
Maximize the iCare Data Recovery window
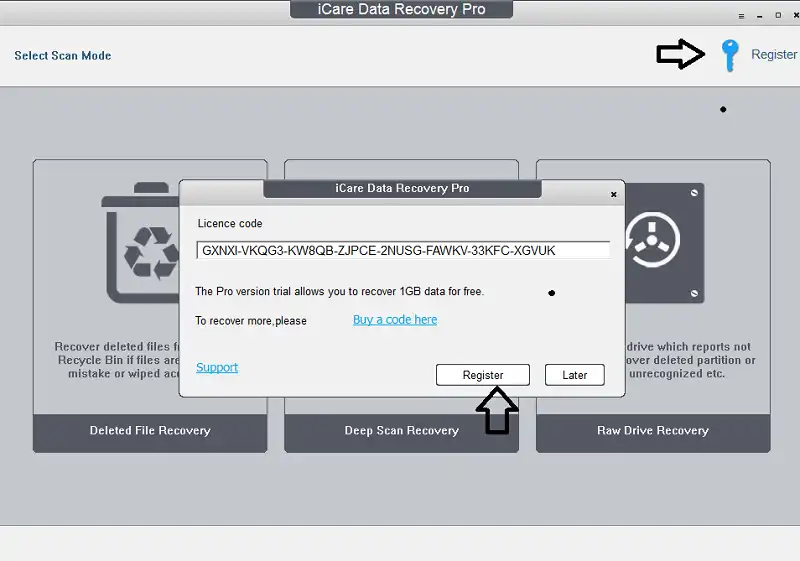pos(778,16)
